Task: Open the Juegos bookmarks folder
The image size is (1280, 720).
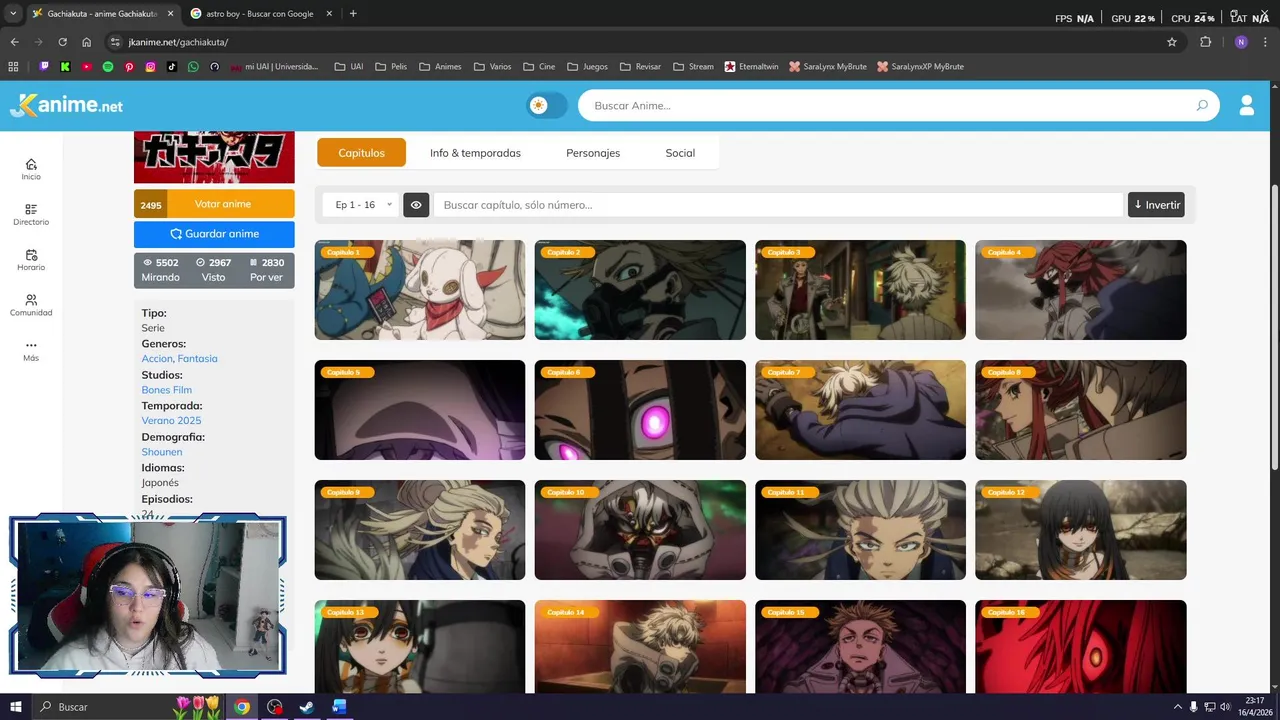Action: 587,67
